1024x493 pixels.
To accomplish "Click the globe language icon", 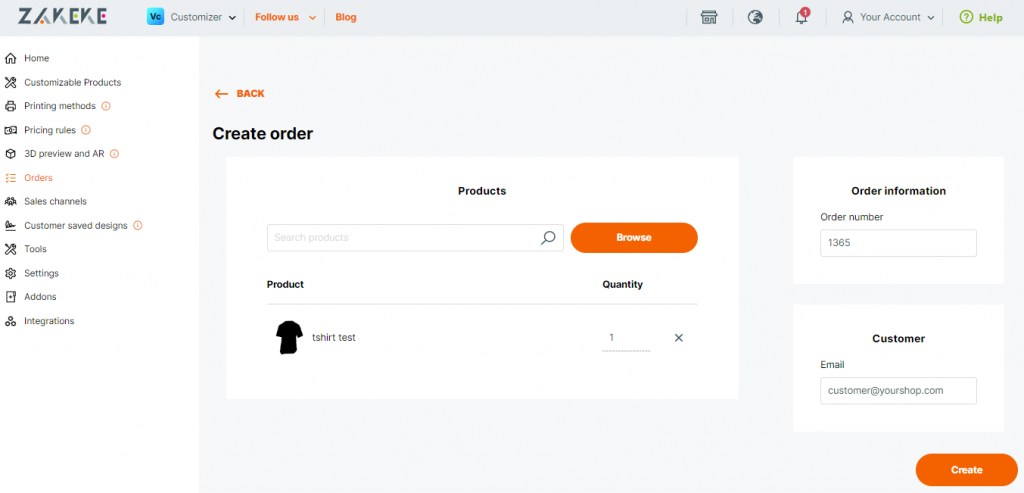I will (x=756, y=18).
